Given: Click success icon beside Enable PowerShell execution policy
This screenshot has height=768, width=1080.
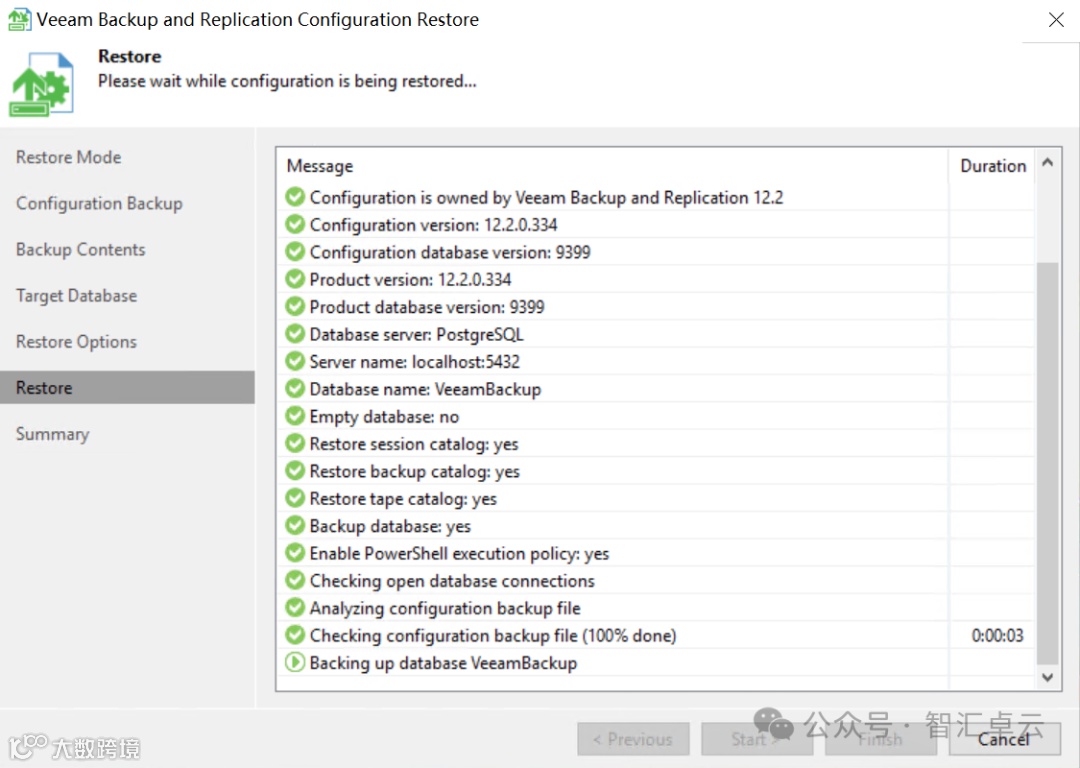Looking at the screenshot, I should click(x=295, y=553).
